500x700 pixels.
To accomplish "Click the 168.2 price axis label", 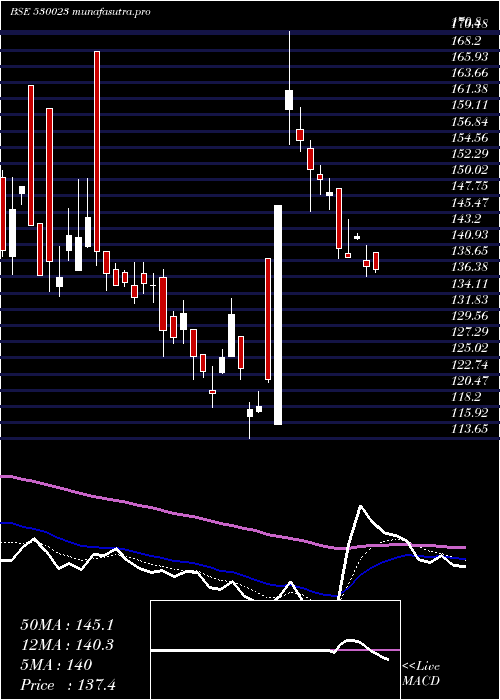I will click(x=466, y=41).
